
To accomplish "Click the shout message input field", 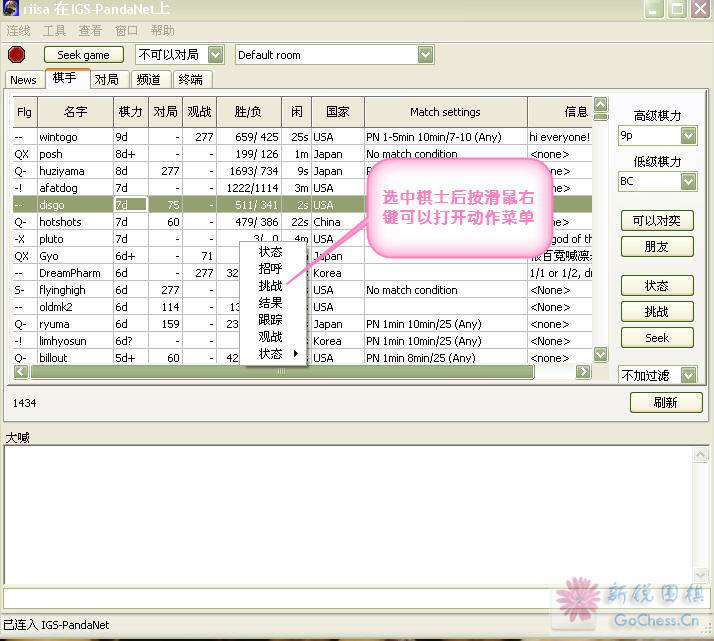I will (355, 597).
